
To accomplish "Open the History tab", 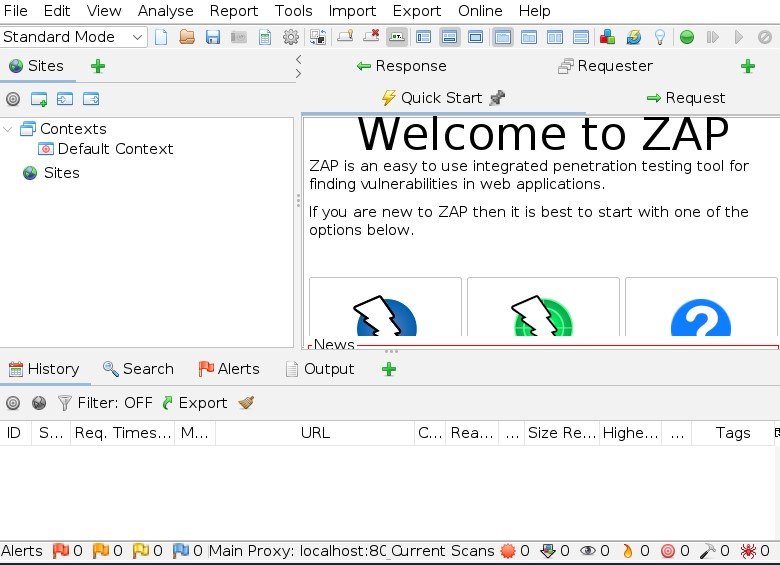I will pos(44,369).
